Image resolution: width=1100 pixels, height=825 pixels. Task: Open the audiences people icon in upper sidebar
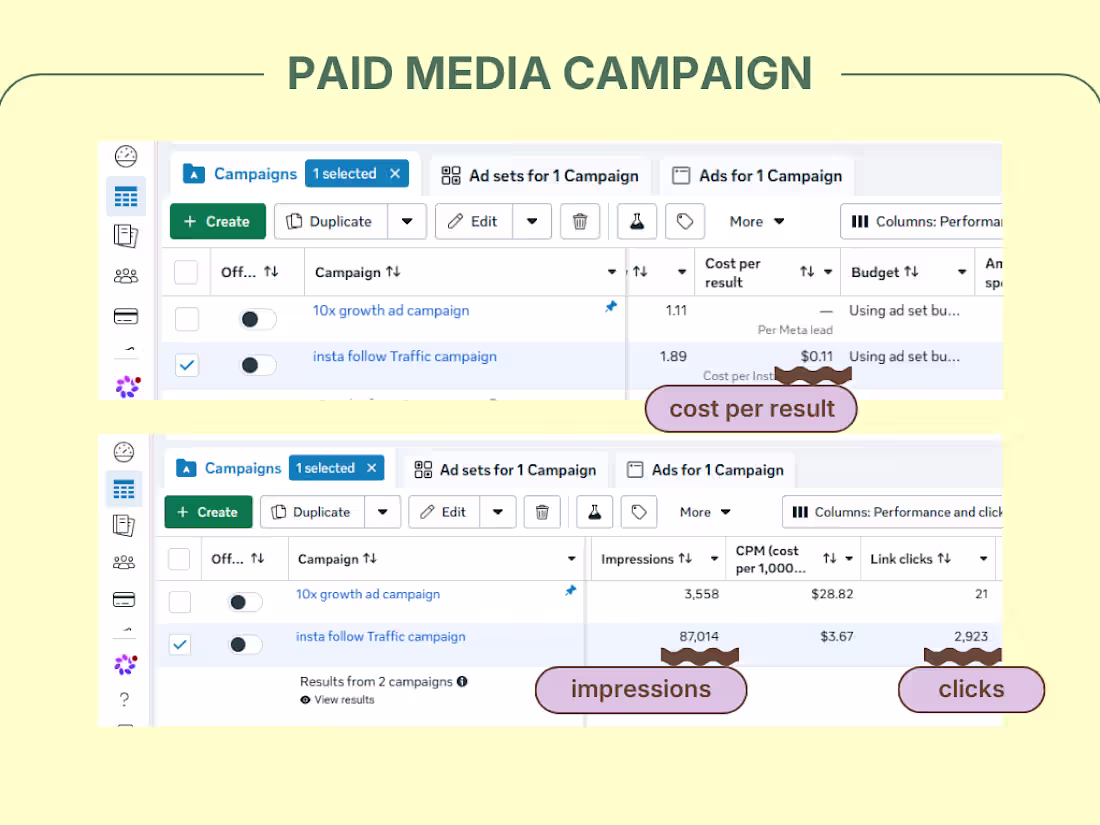point(126,276)
